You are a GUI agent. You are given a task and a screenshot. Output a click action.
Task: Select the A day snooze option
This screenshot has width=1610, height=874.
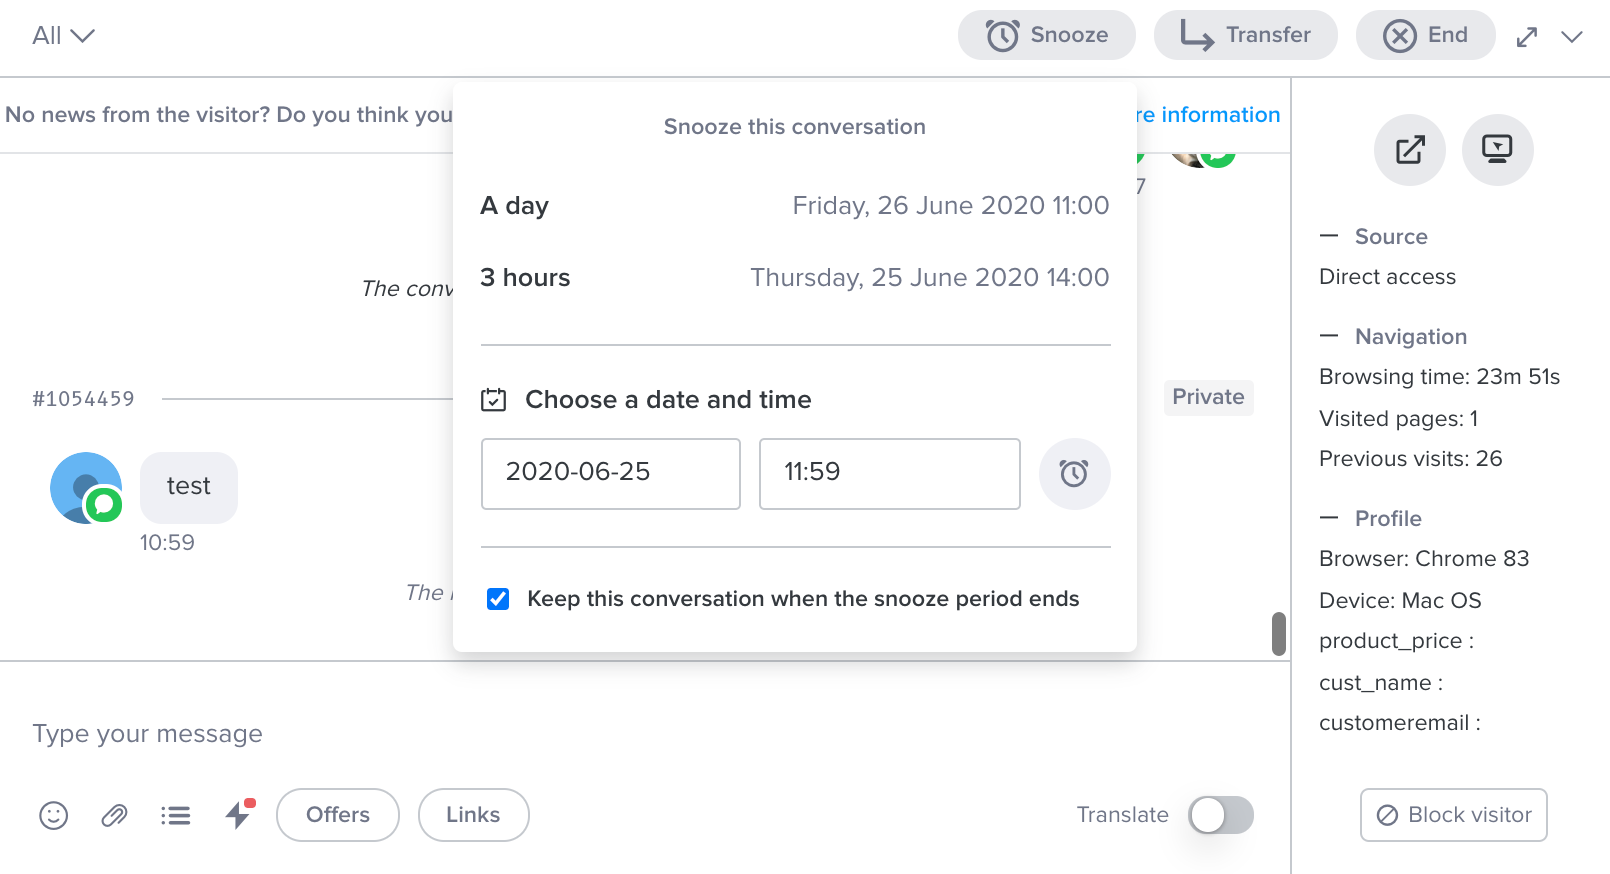coord(794,206)
